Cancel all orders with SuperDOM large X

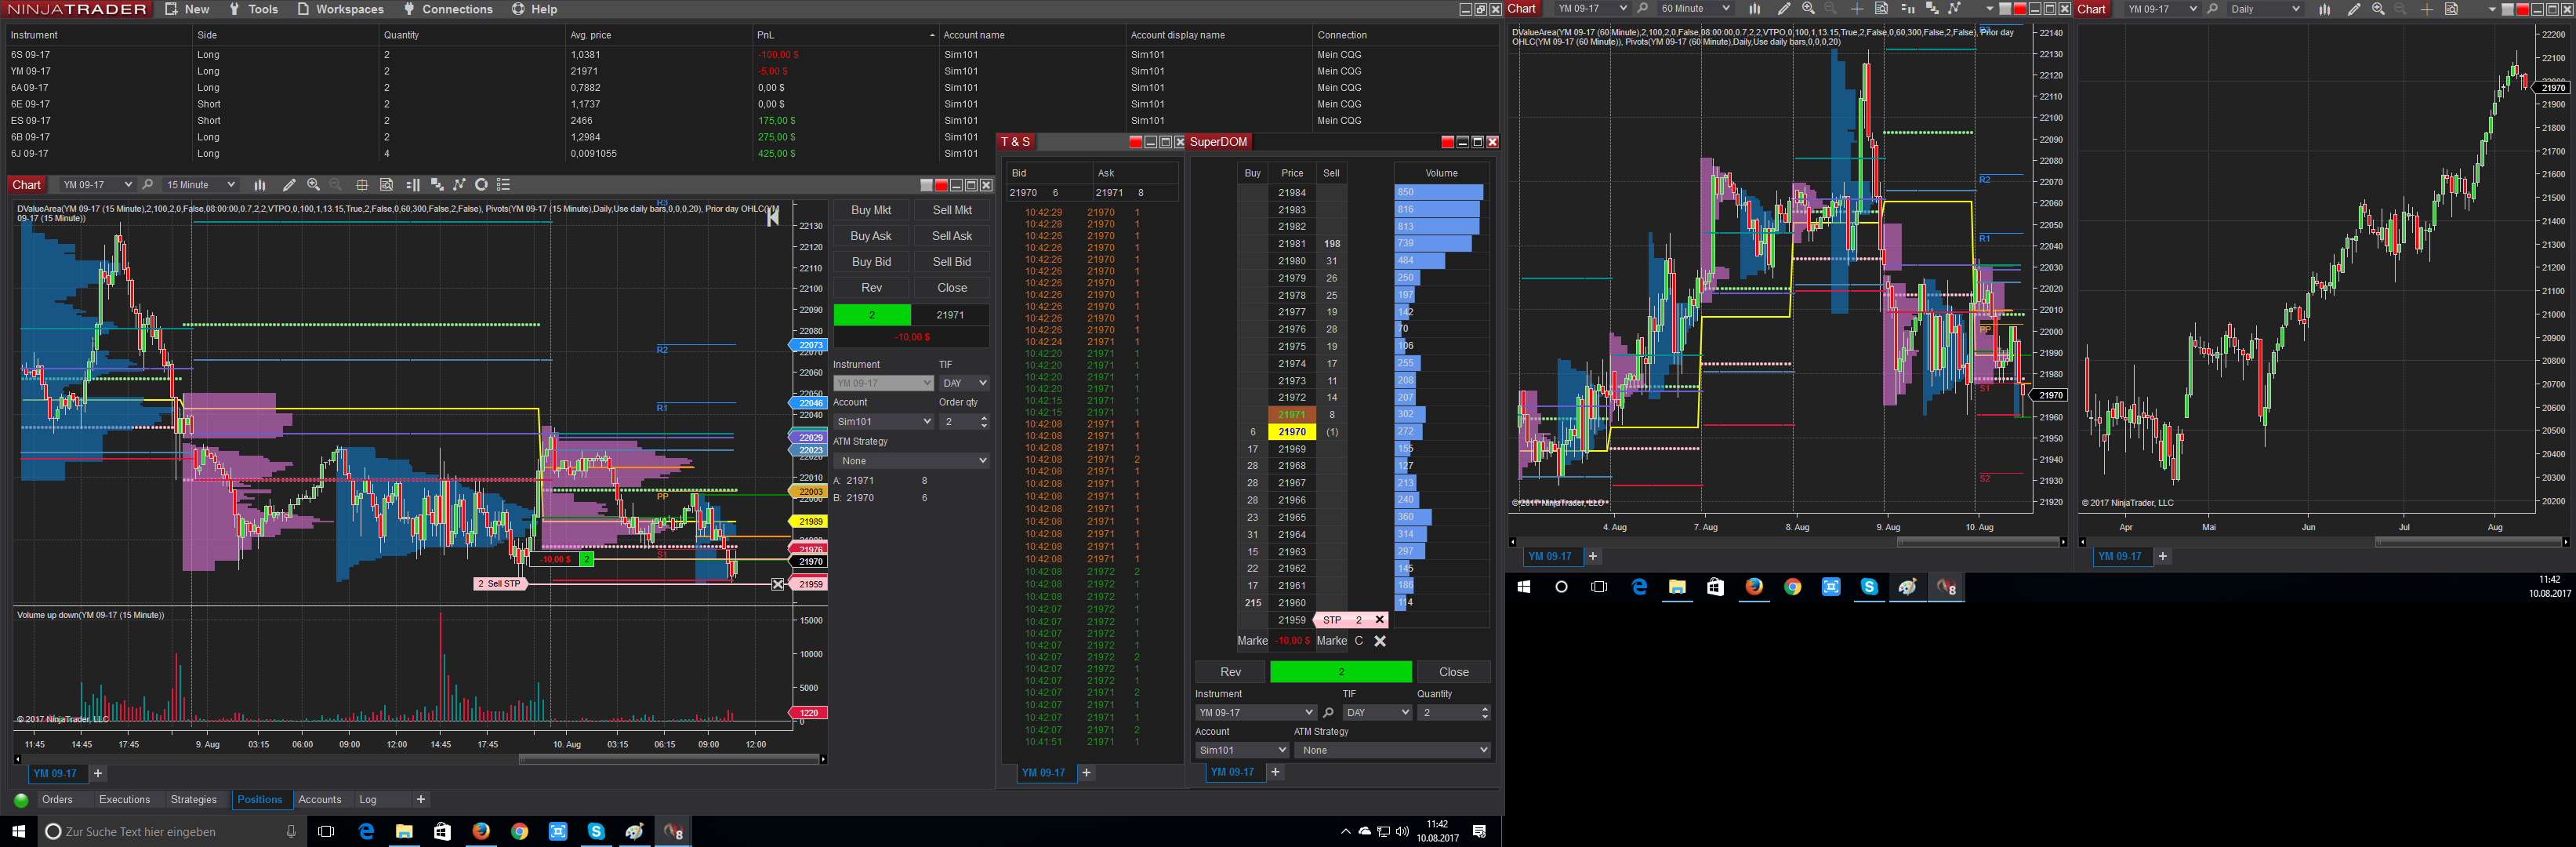[x=1380, y=641]
